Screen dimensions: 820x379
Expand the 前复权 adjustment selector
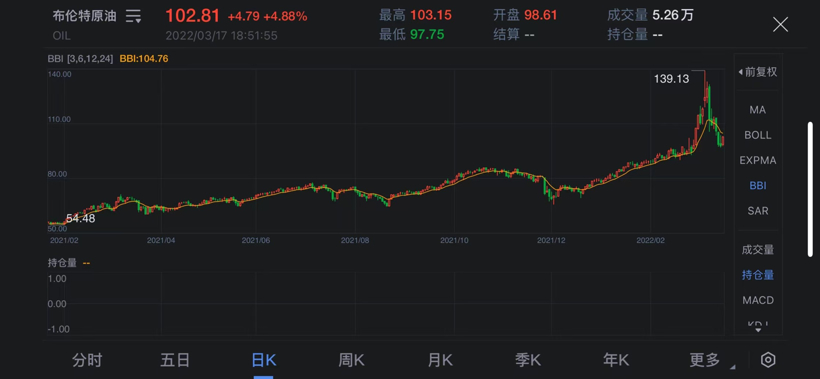click(x=757, y=72)
